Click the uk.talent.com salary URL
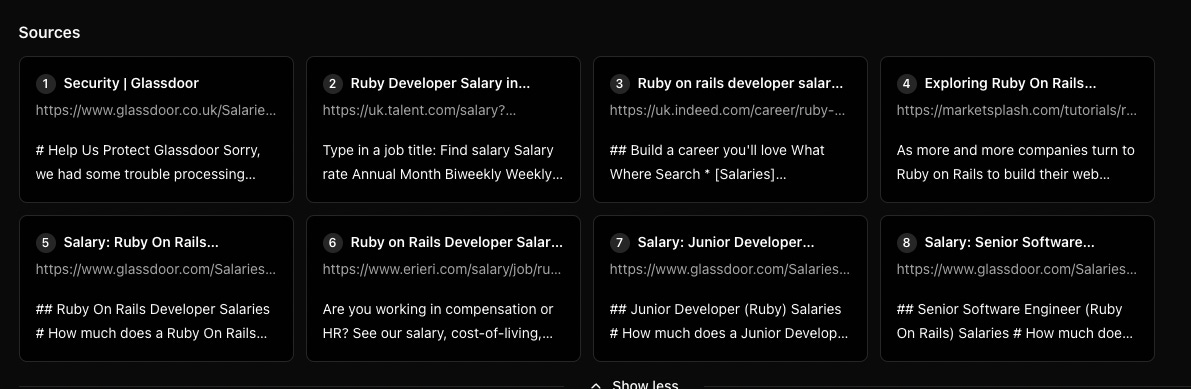The height and width of the screenshot is (389, 1191). pyautogui.click(x=419, y=110)
